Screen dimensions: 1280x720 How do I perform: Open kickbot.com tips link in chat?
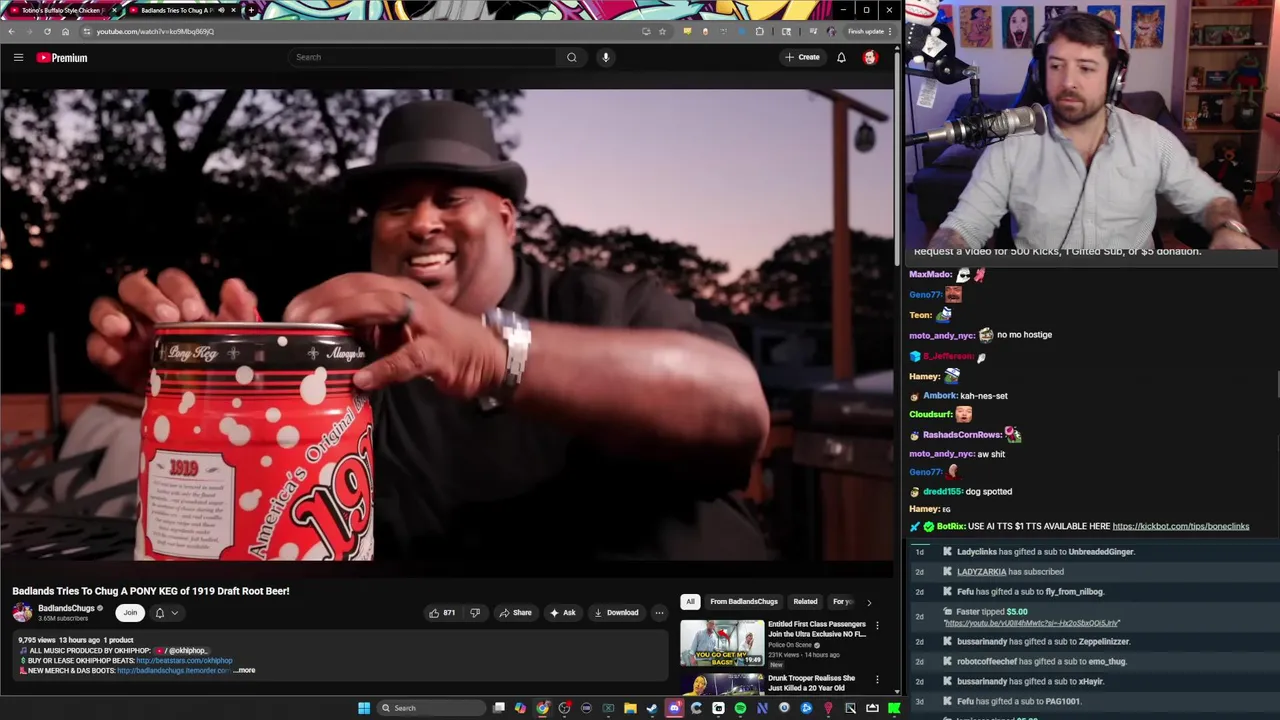[x=1181, y=526]
